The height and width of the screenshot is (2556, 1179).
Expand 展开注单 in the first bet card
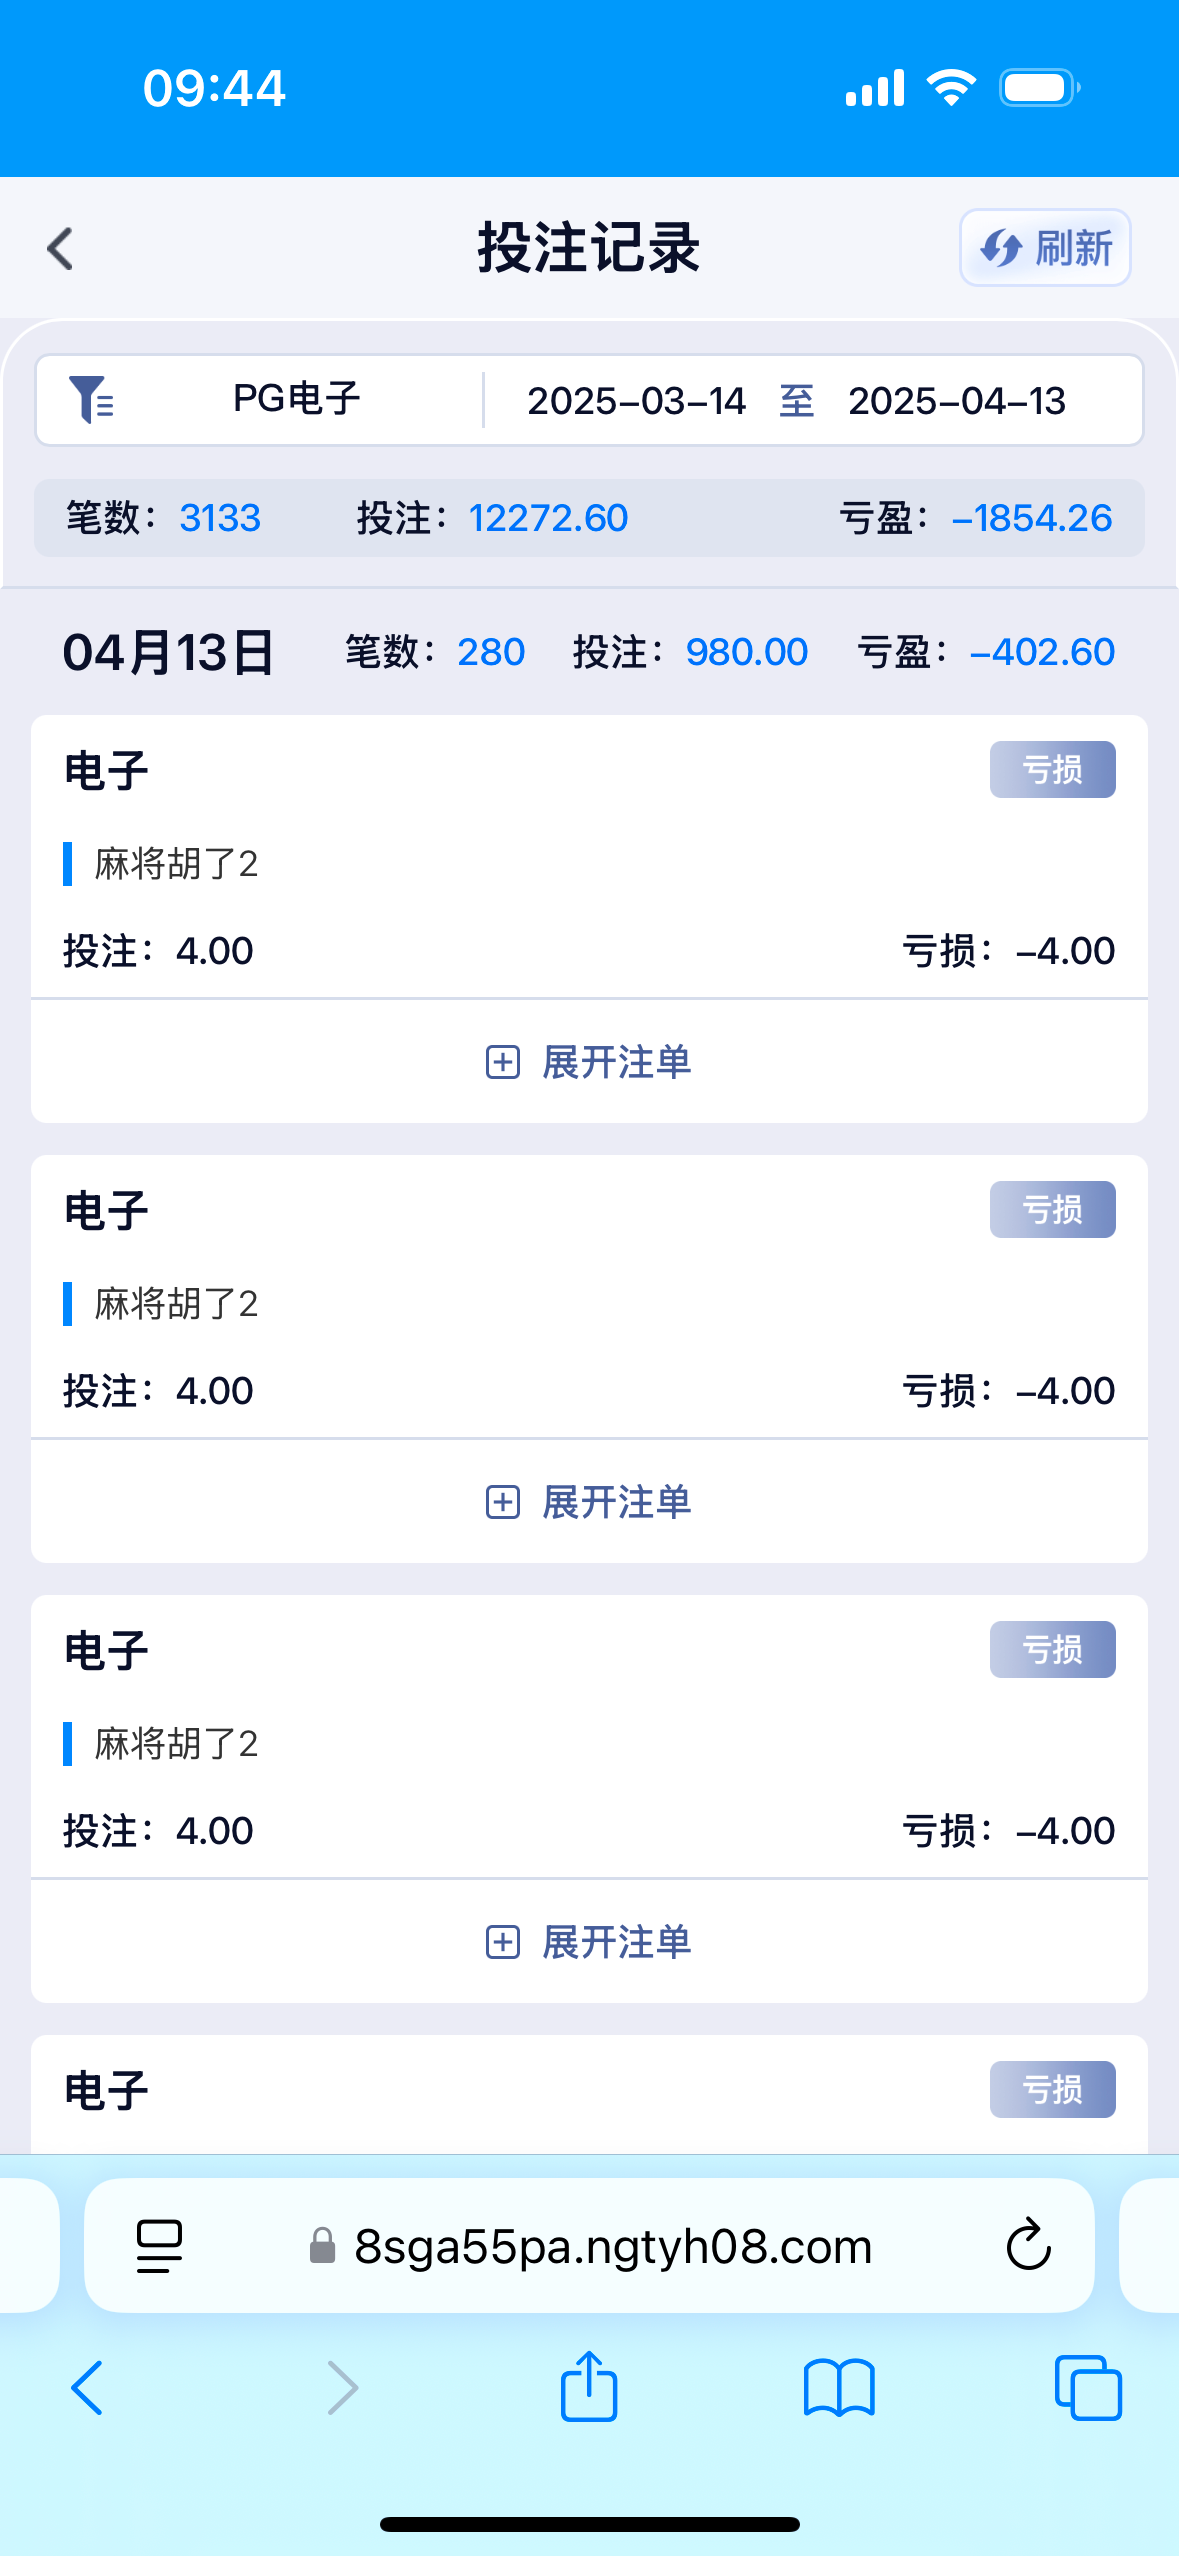(x=589, y=1062)
